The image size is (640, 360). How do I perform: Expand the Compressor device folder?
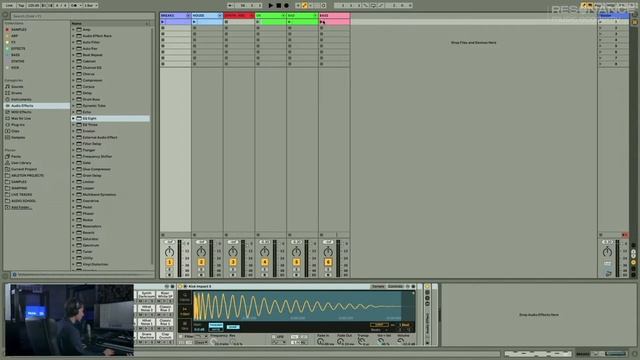click(74, 80)
